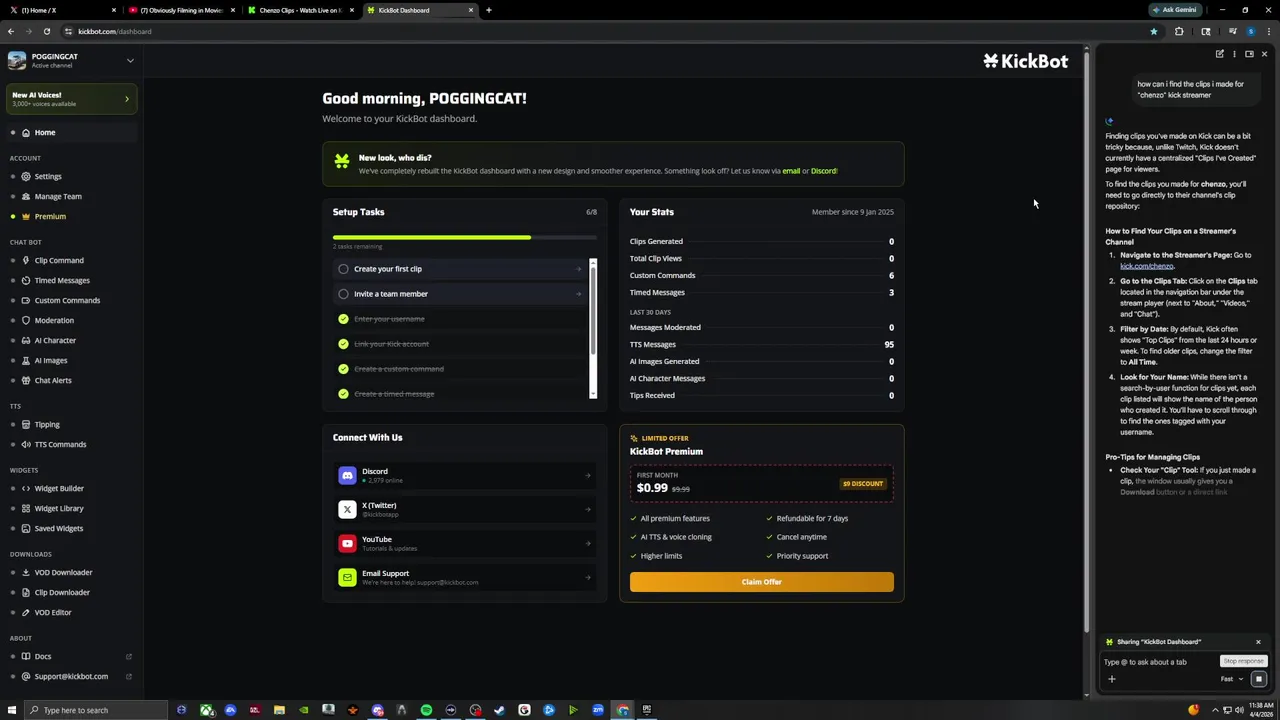Click the Chat Alerts icon

[26, 380]
